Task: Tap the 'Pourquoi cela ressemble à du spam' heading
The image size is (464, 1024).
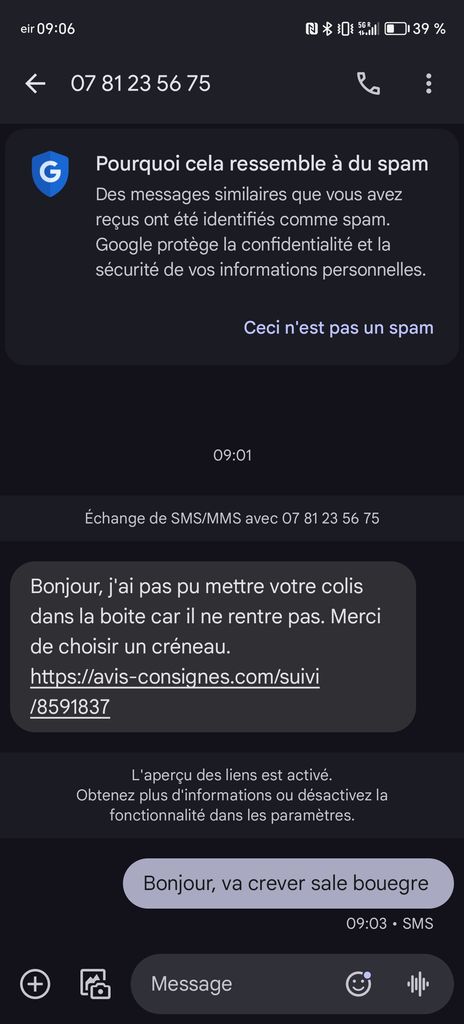Action: click(x=262, y=163)
